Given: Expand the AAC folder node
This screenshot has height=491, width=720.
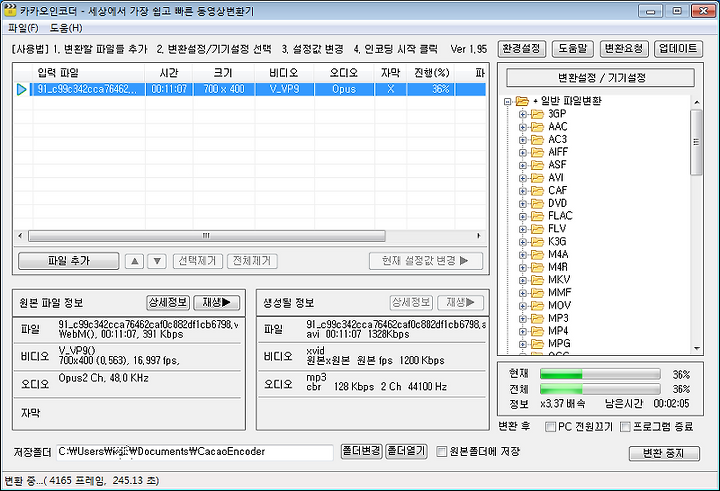Looking at the screenshot, I should pos(523,127).
